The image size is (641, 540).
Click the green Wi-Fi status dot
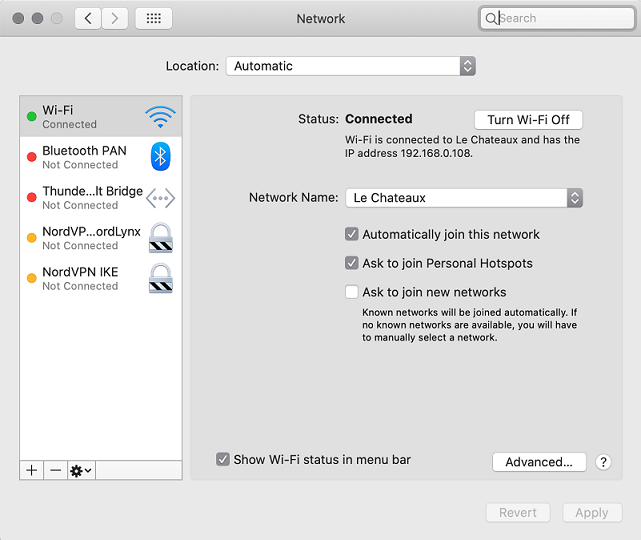[x=31, y=117]
